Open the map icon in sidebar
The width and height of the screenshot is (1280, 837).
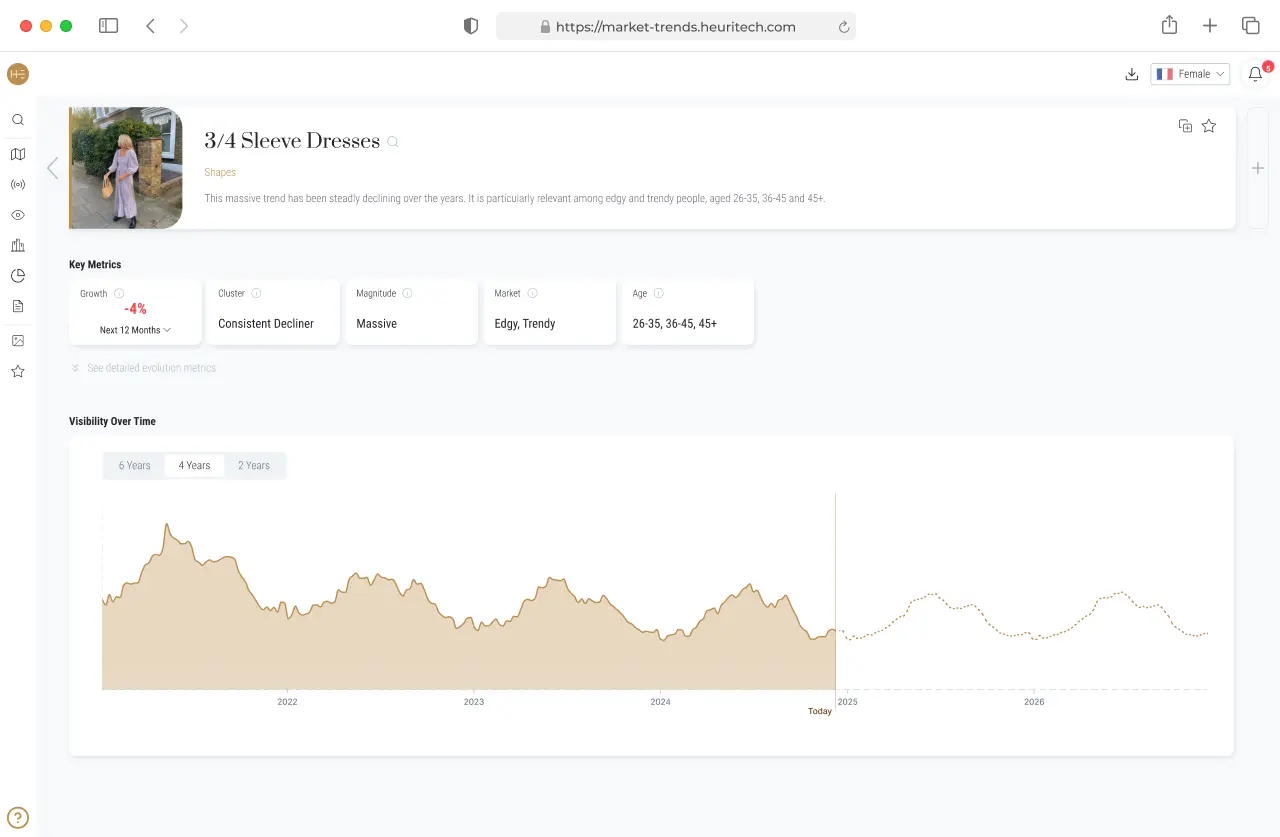[x=18, y=154]
